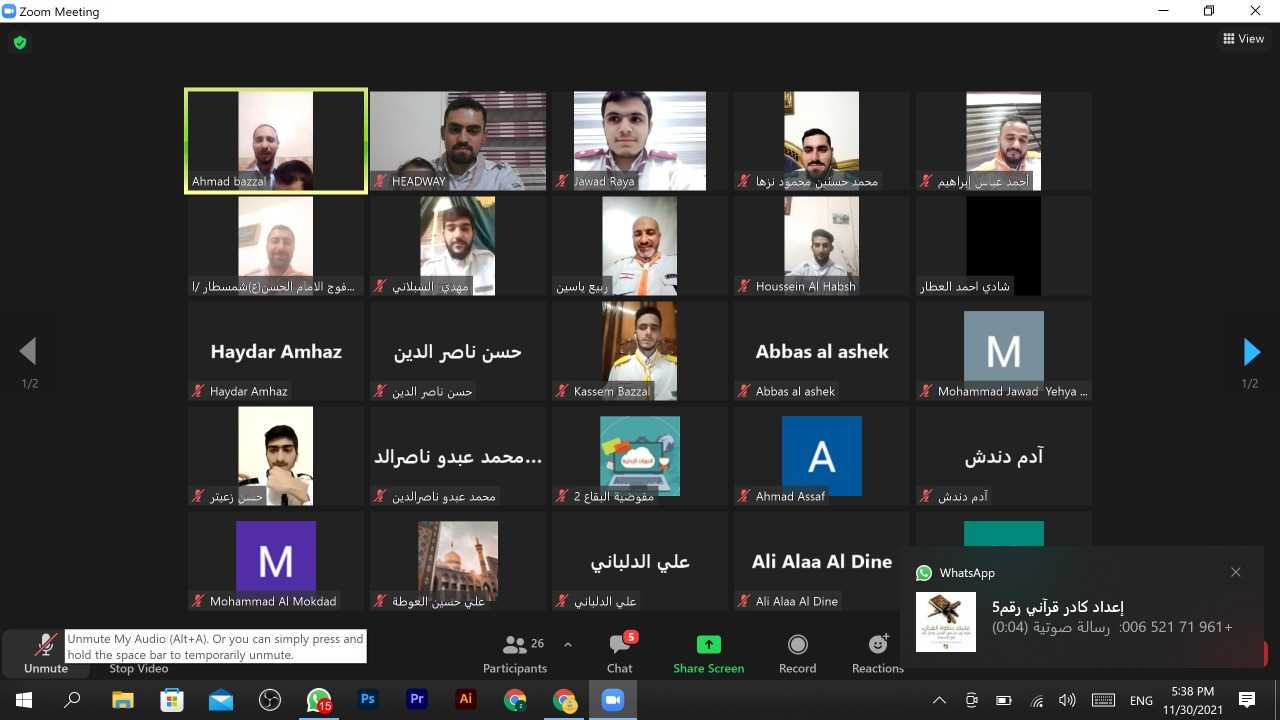
Task: Open the WhatsApp voice message notification
Action: coord(1080,617)
